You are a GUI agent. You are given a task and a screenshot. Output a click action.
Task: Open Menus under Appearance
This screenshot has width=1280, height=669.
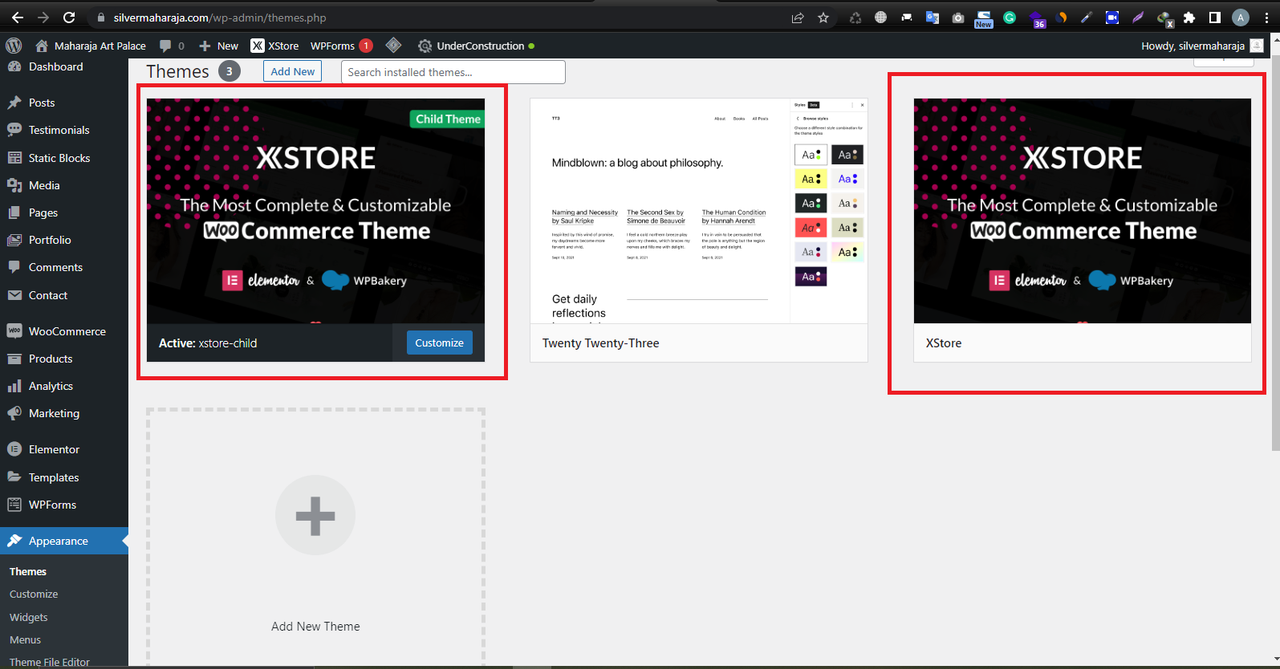(x=25, y=640)
